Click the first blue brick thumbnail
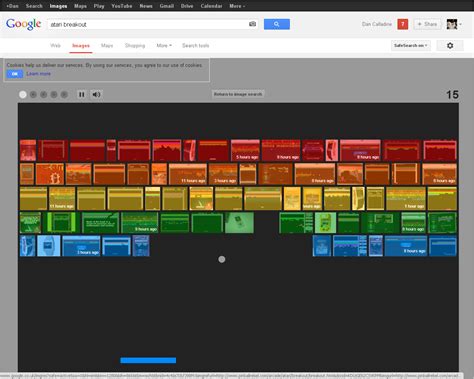 tap(28, 246)
